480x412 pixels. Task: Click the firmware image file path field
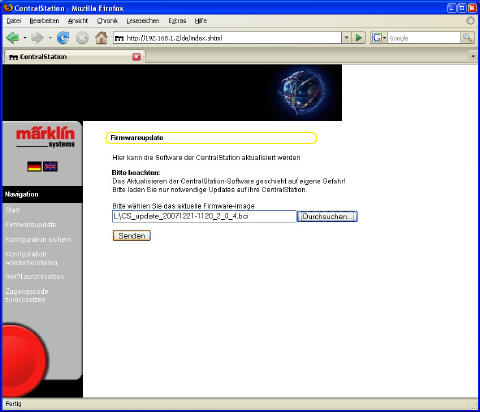[x=204, y=216]
